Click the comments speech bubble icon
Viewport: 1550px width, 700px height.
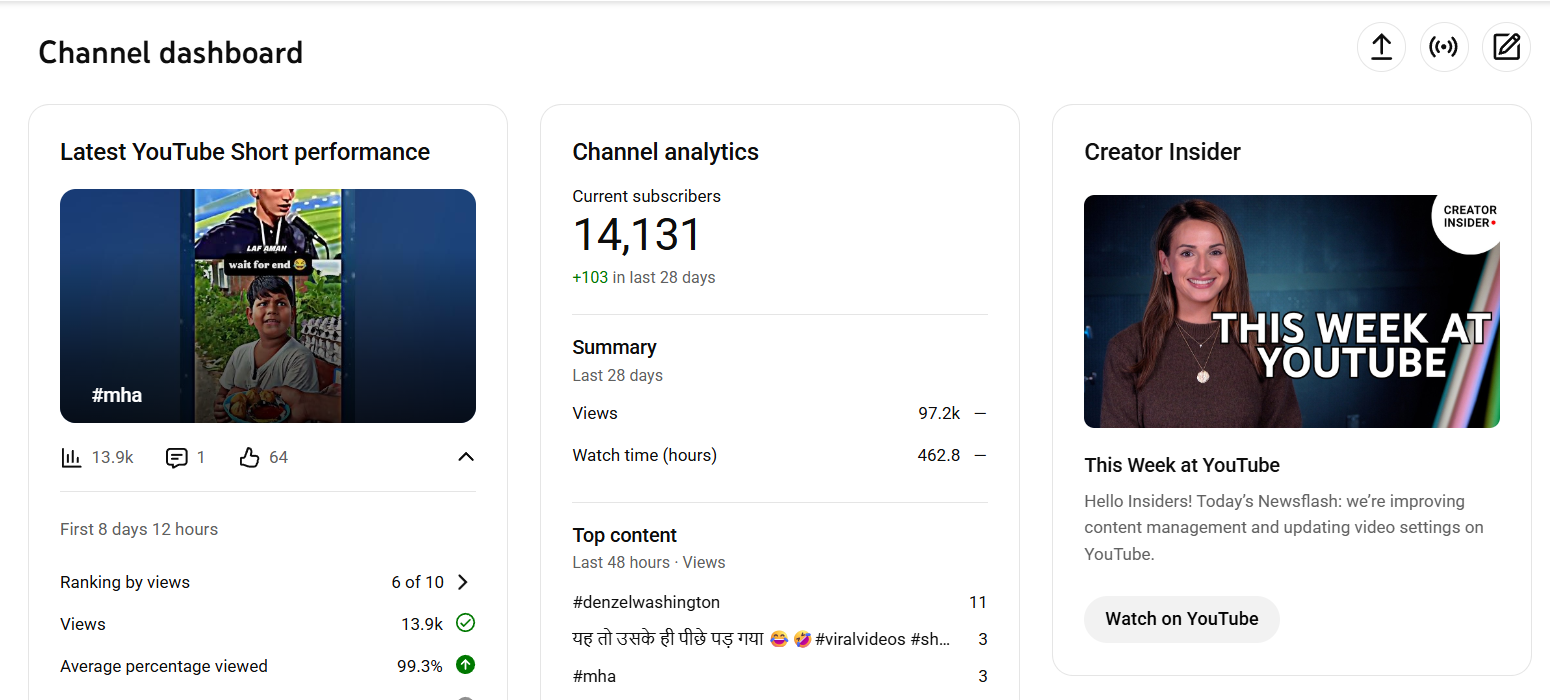177,458
